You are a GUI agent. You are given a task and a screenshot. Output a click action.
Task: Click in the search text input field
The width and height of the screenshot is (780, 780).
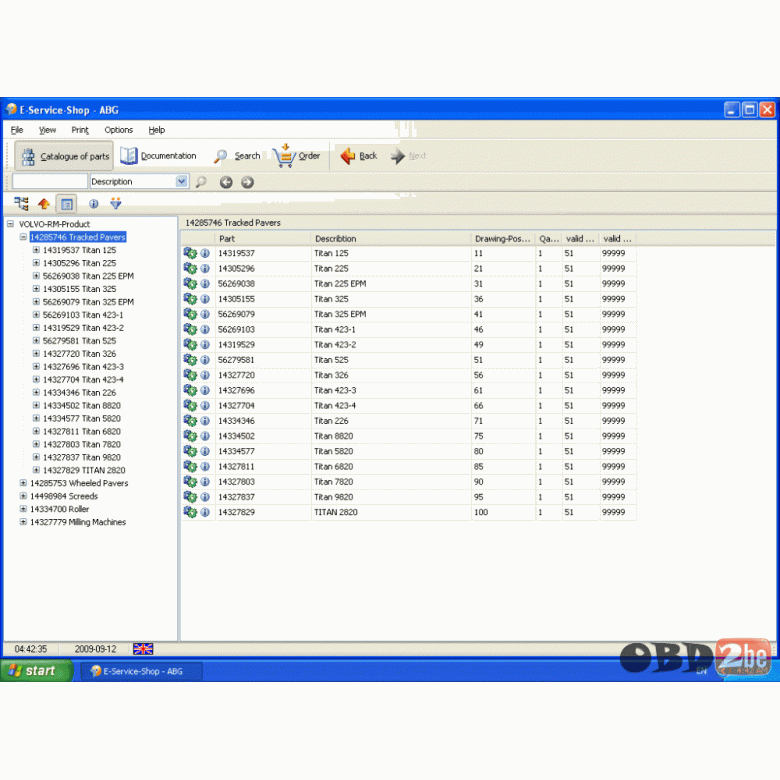(x=50, y=182)
